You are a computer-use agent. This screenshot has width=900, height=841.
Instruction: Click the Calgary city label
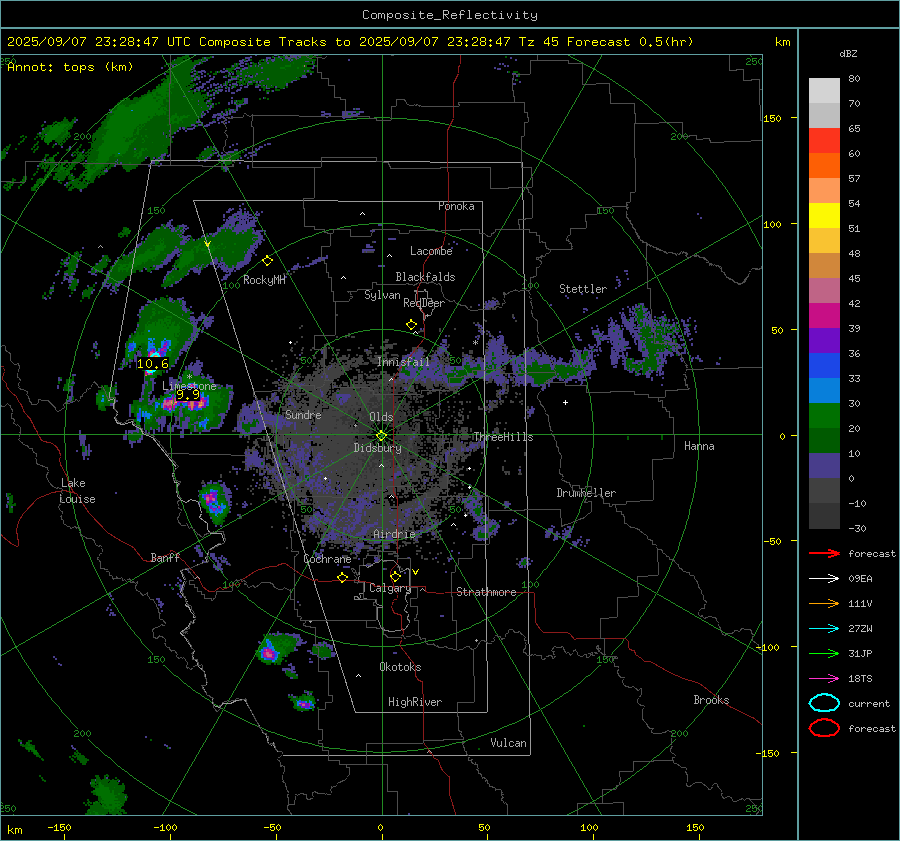(390, 588)
